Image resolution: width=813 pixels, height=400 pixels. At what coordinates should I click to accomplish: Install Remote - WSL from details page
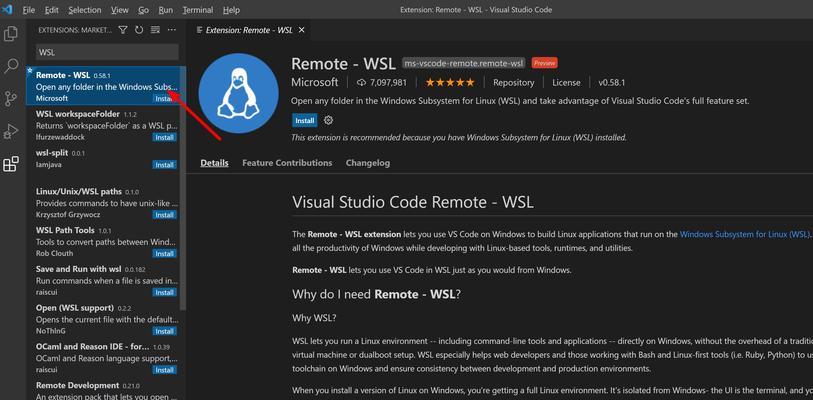click(x=305, y=120)
